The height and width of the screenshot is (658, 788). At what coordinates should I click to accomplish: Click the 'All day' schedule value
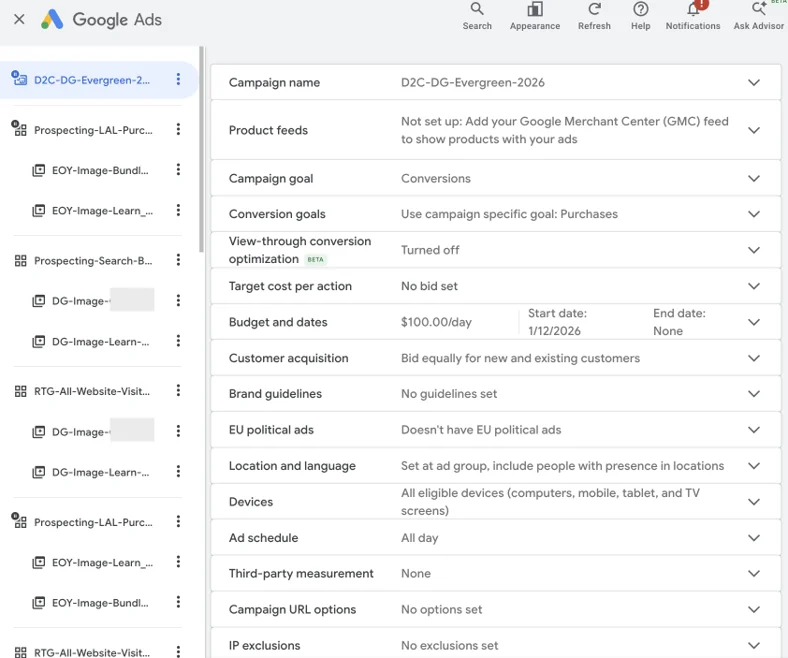pos(420,538)
